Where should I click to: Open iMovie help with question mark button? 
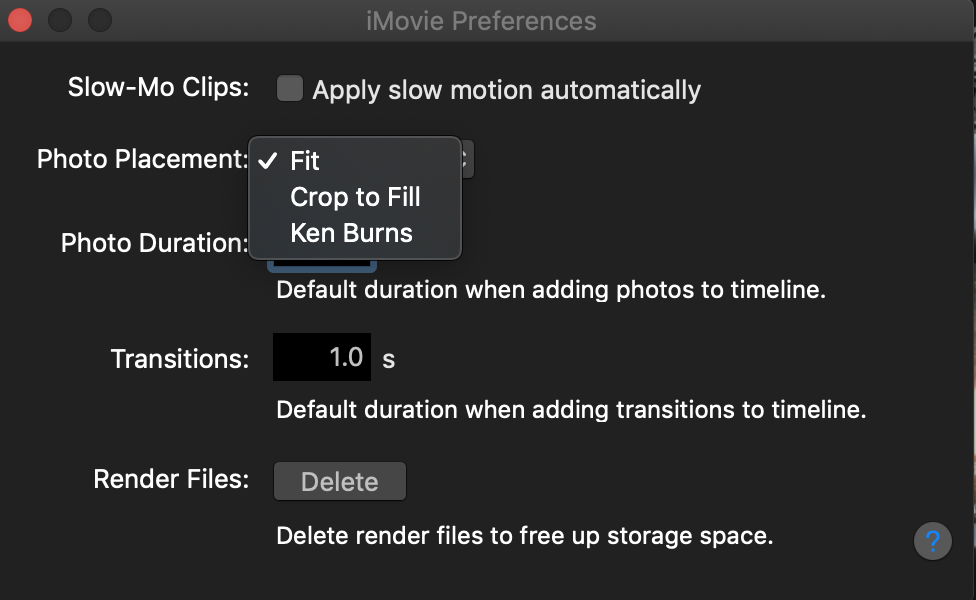point(932,541)
